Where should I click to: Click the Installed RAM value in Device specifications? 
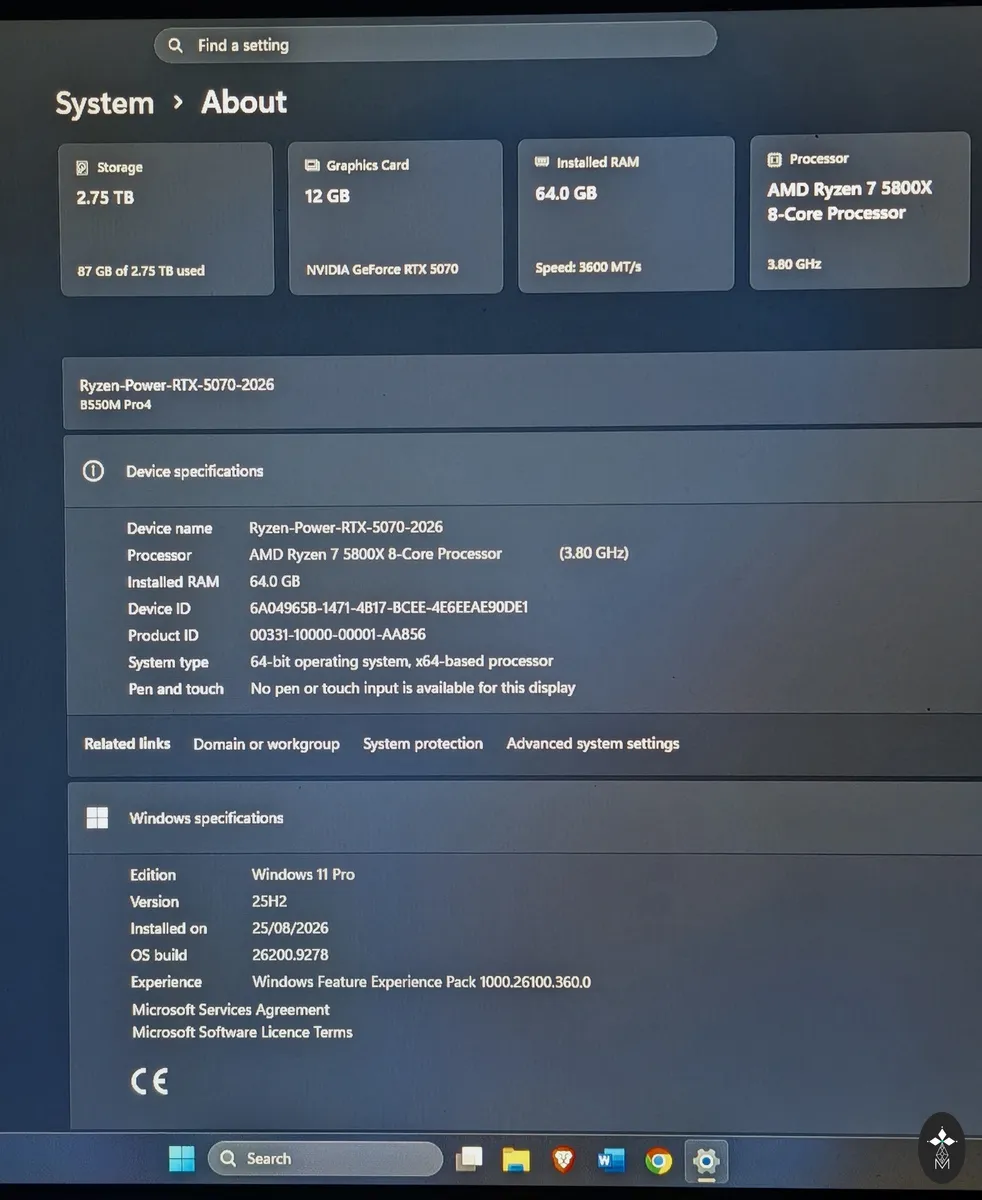tap(275, 581)
